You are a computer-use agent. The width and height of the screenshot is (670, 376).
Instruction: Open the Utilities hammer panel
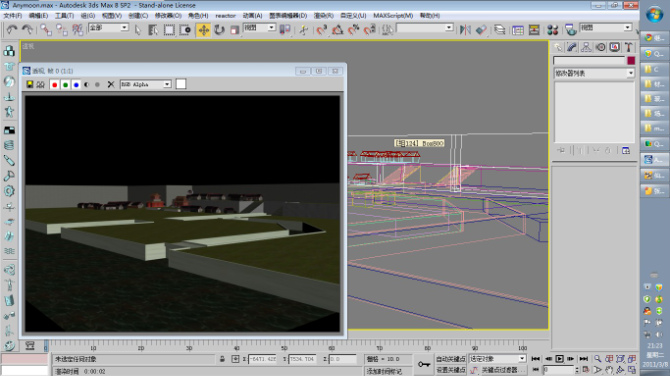point(628,47)
